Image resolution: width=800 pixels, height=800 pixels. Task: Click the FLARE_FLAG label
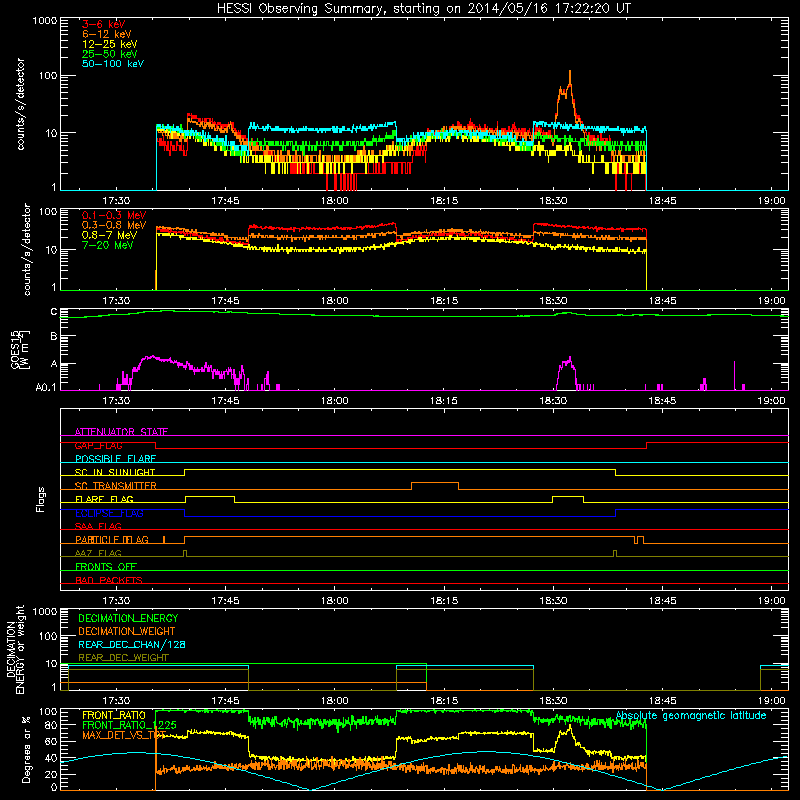point(104,499)
